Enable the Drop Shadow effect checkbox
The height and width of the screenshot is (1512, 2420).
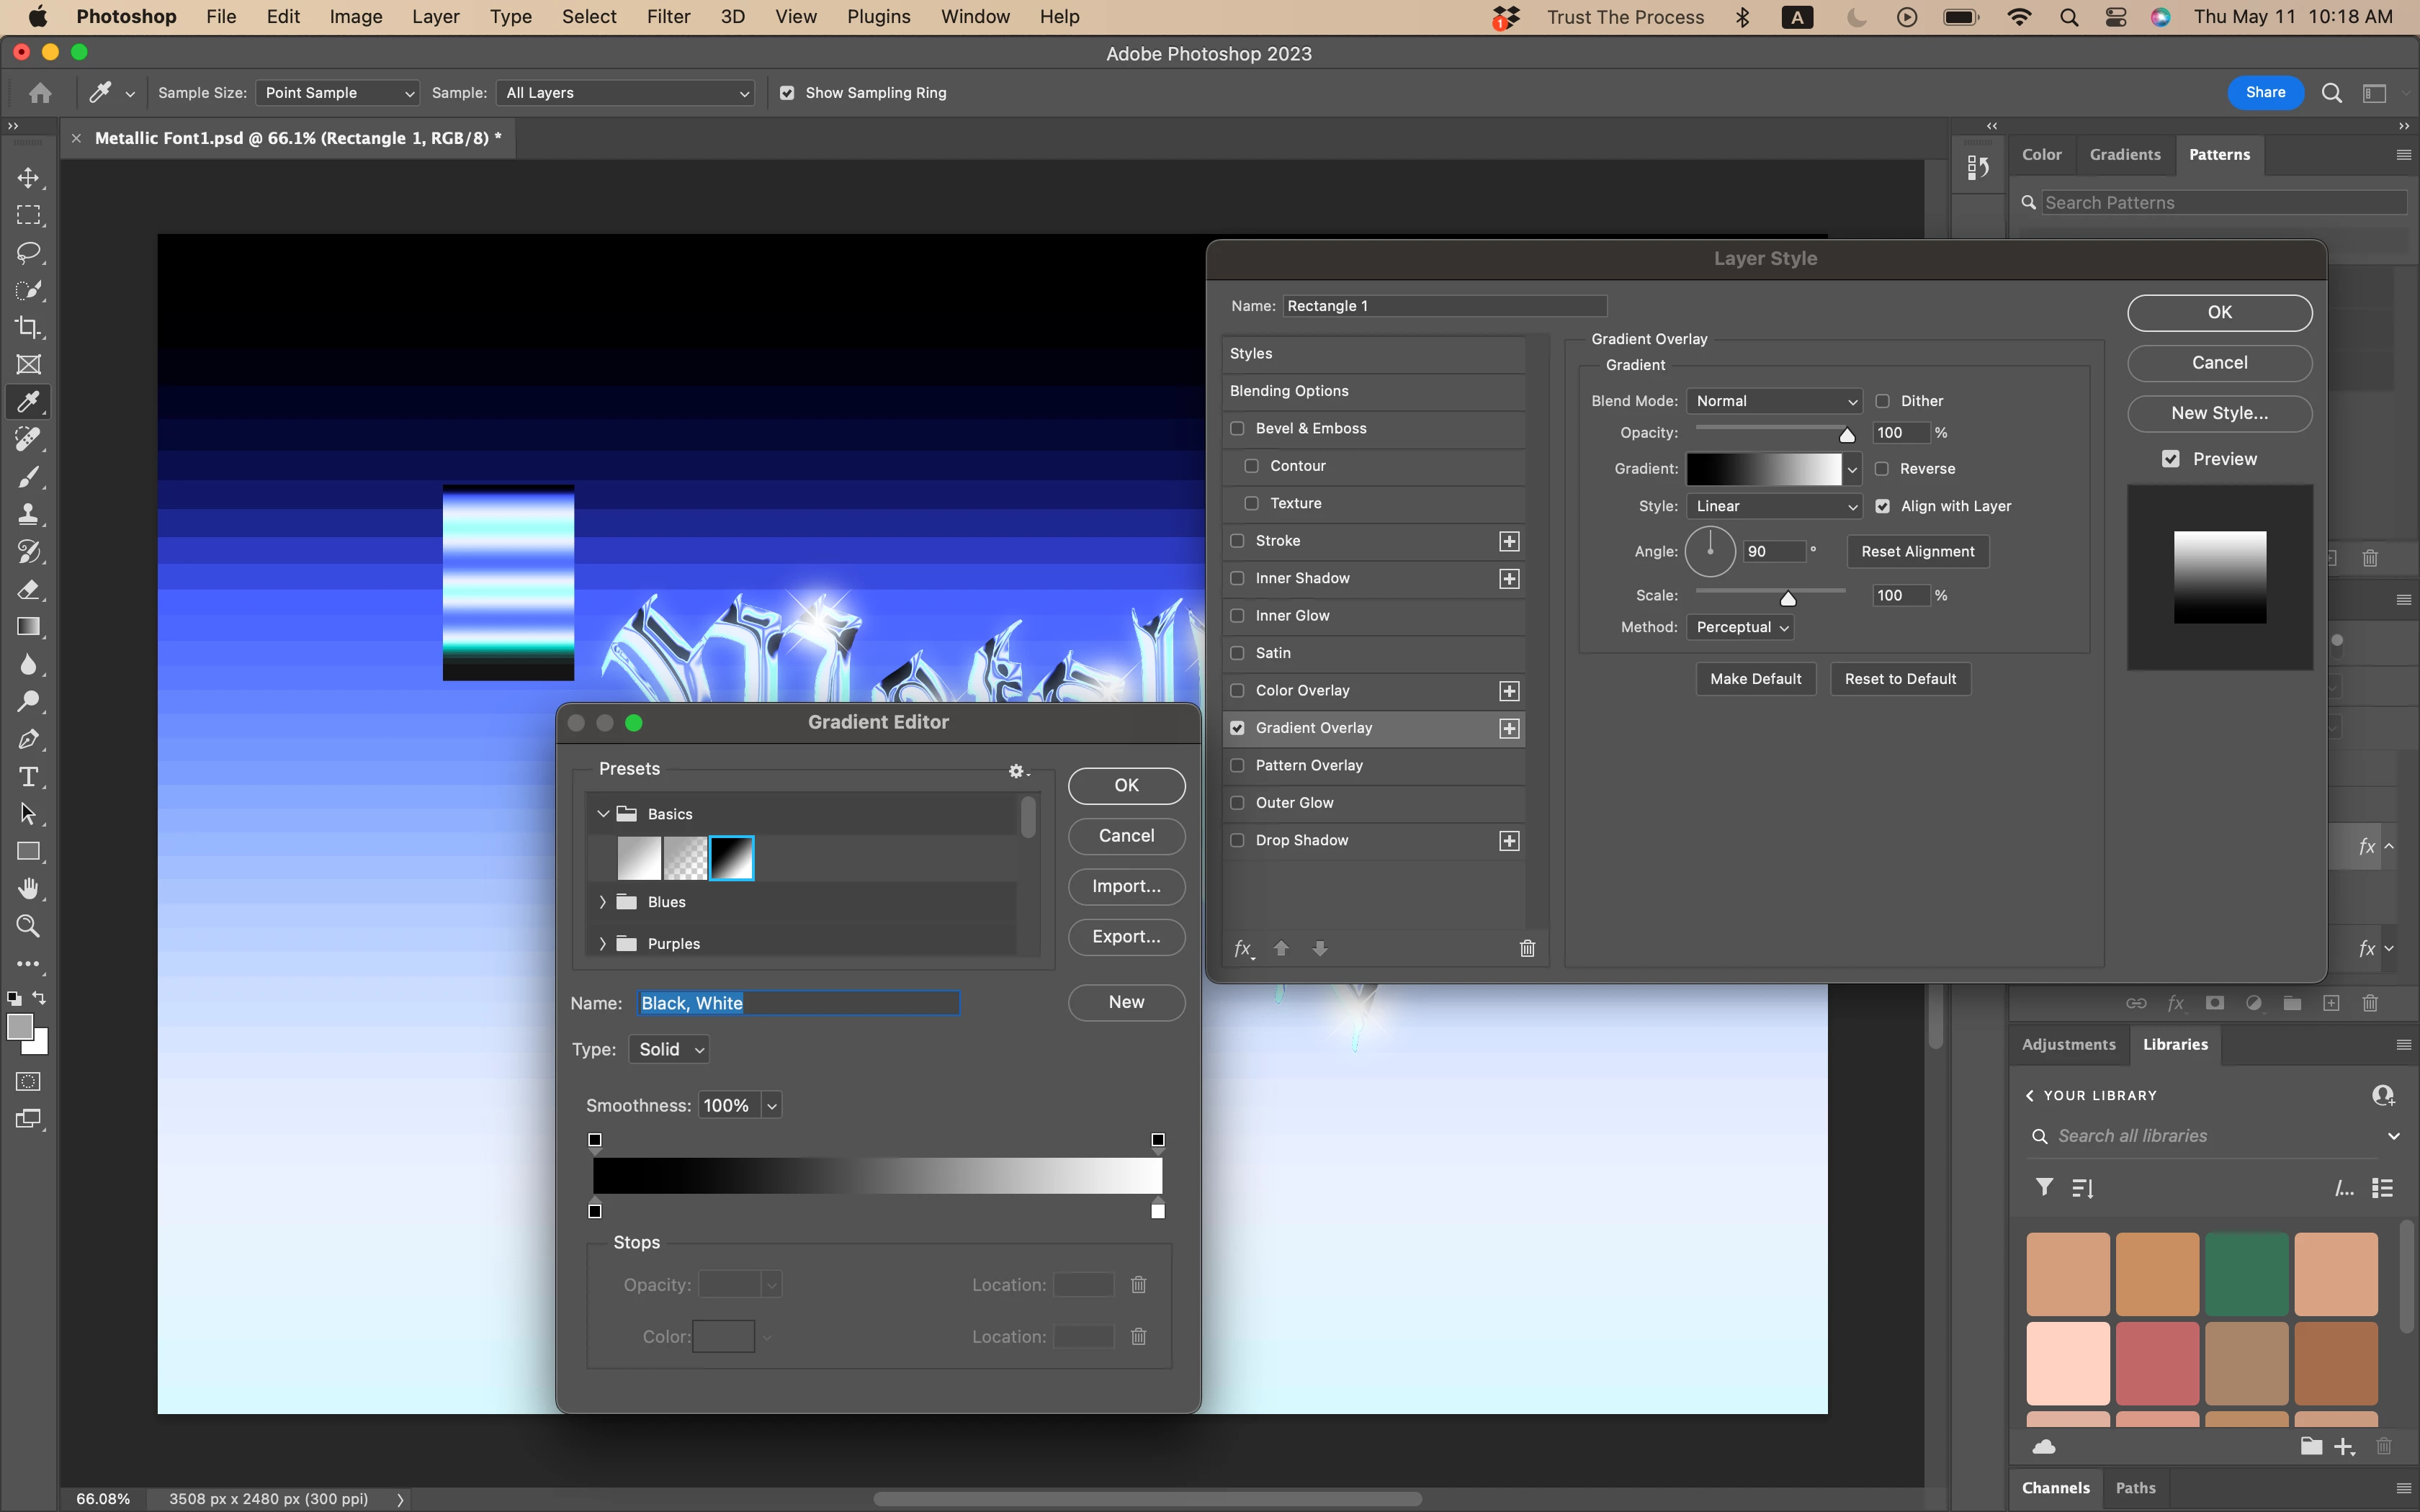[x=1238, y=840]
